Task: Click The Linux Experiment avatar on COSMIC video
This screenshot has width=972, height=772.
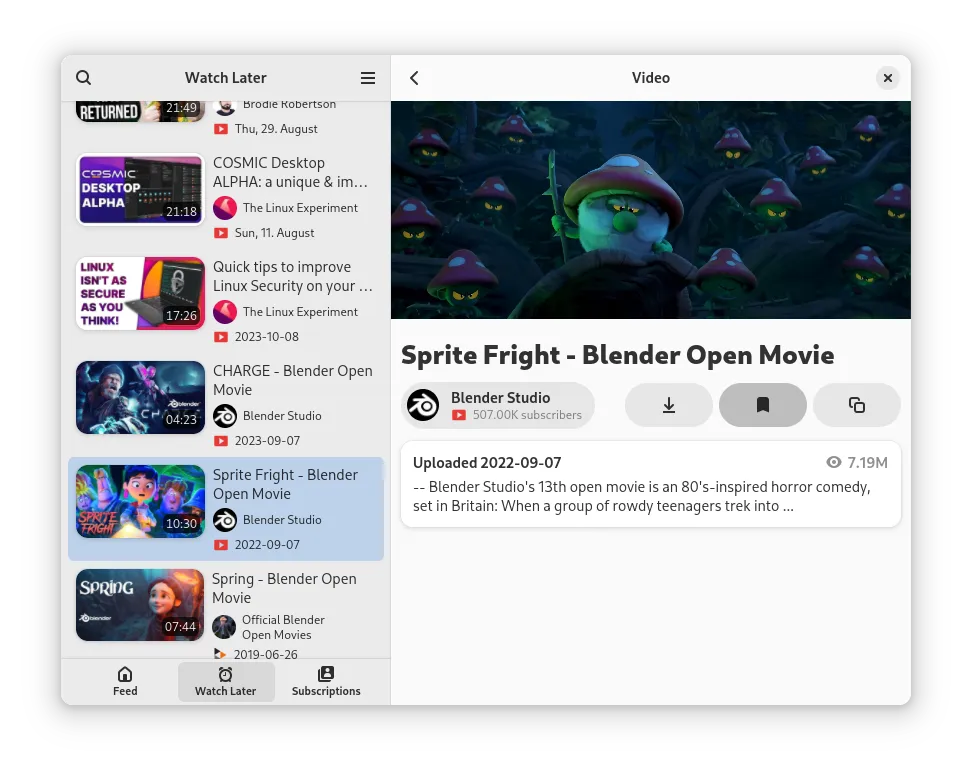Action: coord(225,208)
